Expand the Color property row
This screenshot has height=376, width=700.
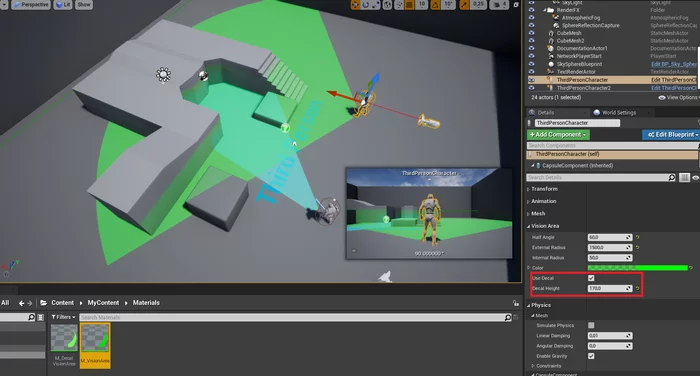coord(529,268)
